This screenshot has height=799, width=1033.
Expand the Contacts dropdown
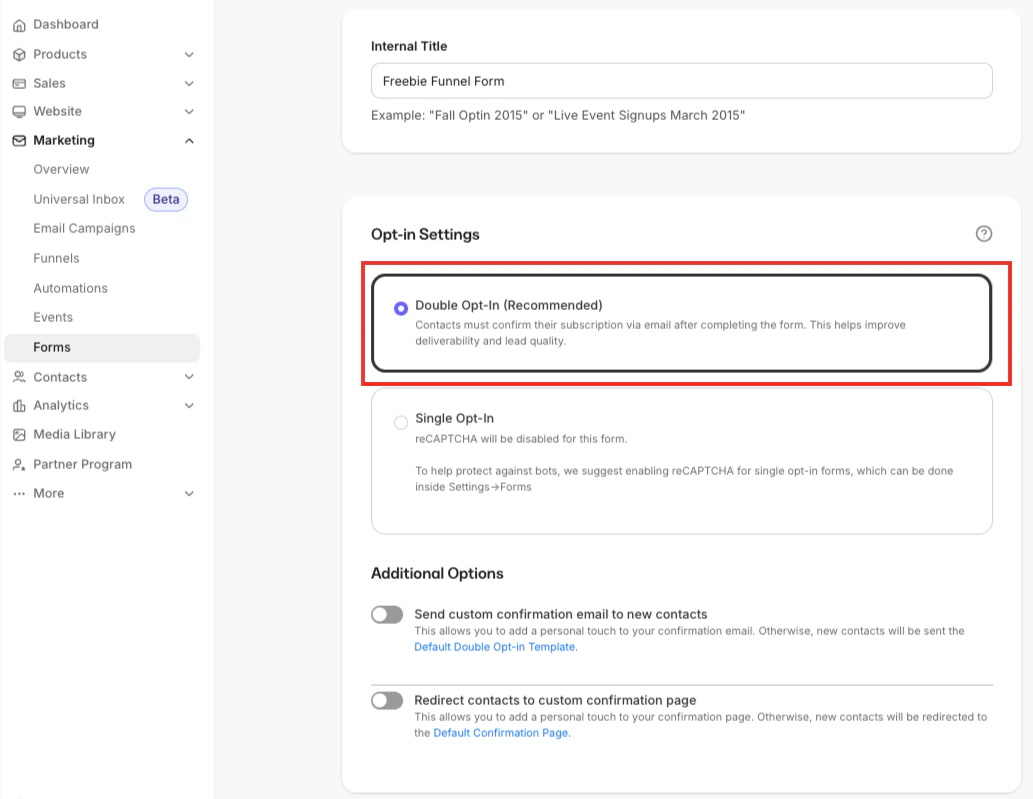click(x=189, y=377)
